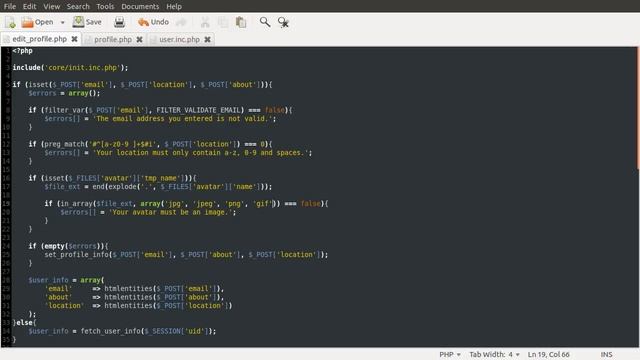Image resolution: width=640 pixels, height=360 pixels.
Task: Open the Tab Width dropdown
Action: point(494,354)
